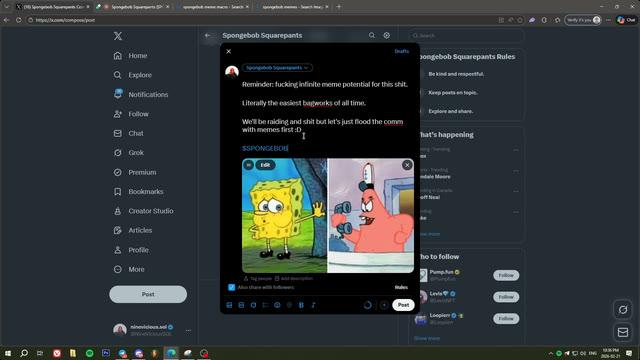Image resolution: width=640 pixels, height=360 pixels.
Task: Open Articles in the sidebar
Action: [x=133, y=230]
